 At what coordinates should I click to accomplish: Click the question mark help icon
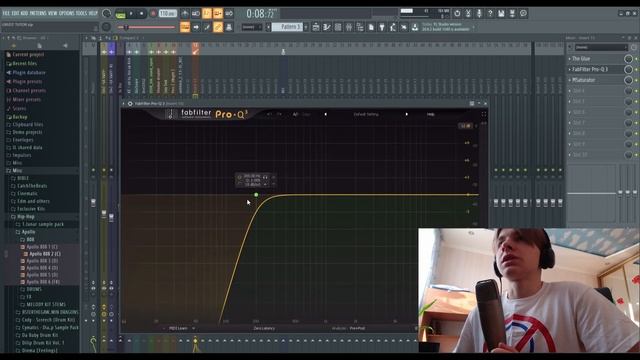point(490,13)
